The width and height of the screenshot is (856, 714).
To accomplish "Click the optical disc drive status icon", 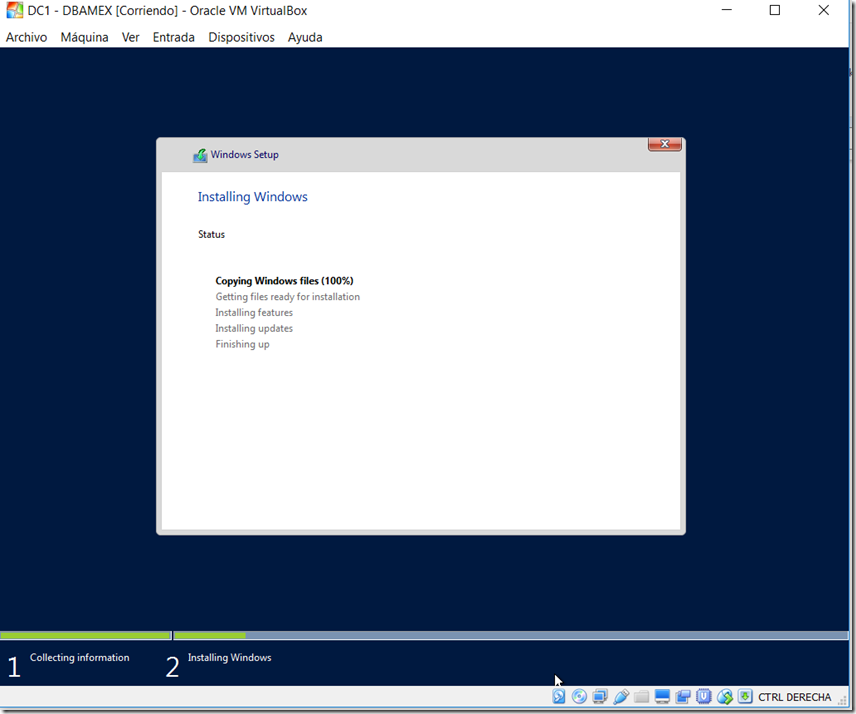I will coord(579,697).
